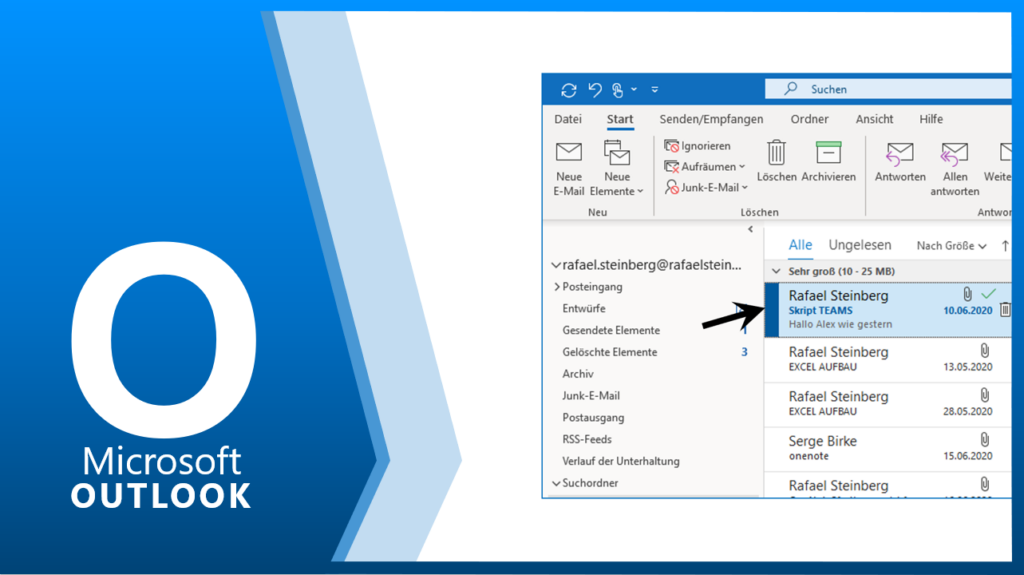
Task: Show Alle messages filter
Action: pos(800,245)
